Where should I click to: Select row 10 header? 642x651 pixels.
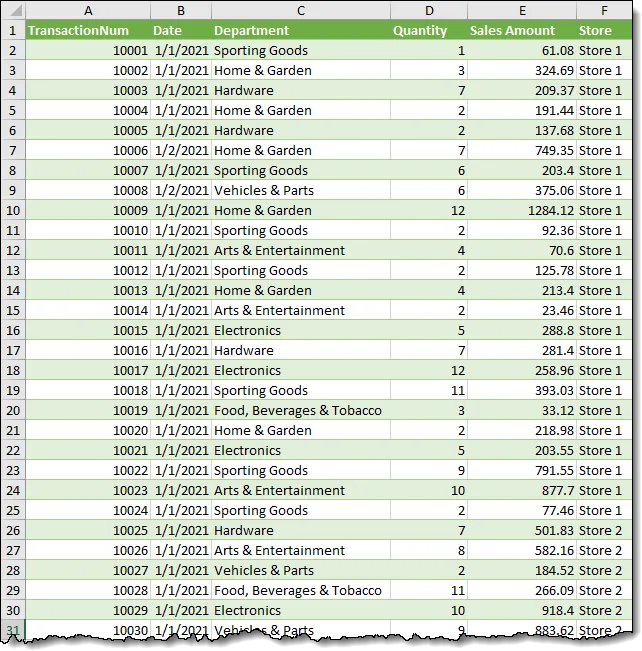[13, 211]
